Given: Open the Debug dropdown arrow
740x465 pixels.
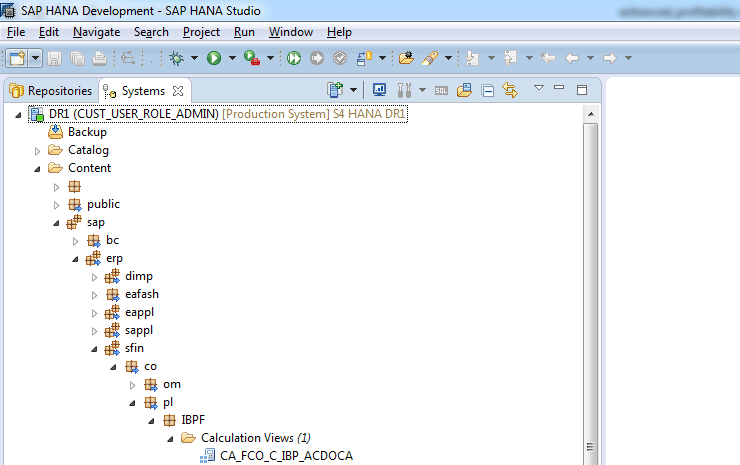Looking at the screenshot, I should pyautogui.click(x=194, y=58).
